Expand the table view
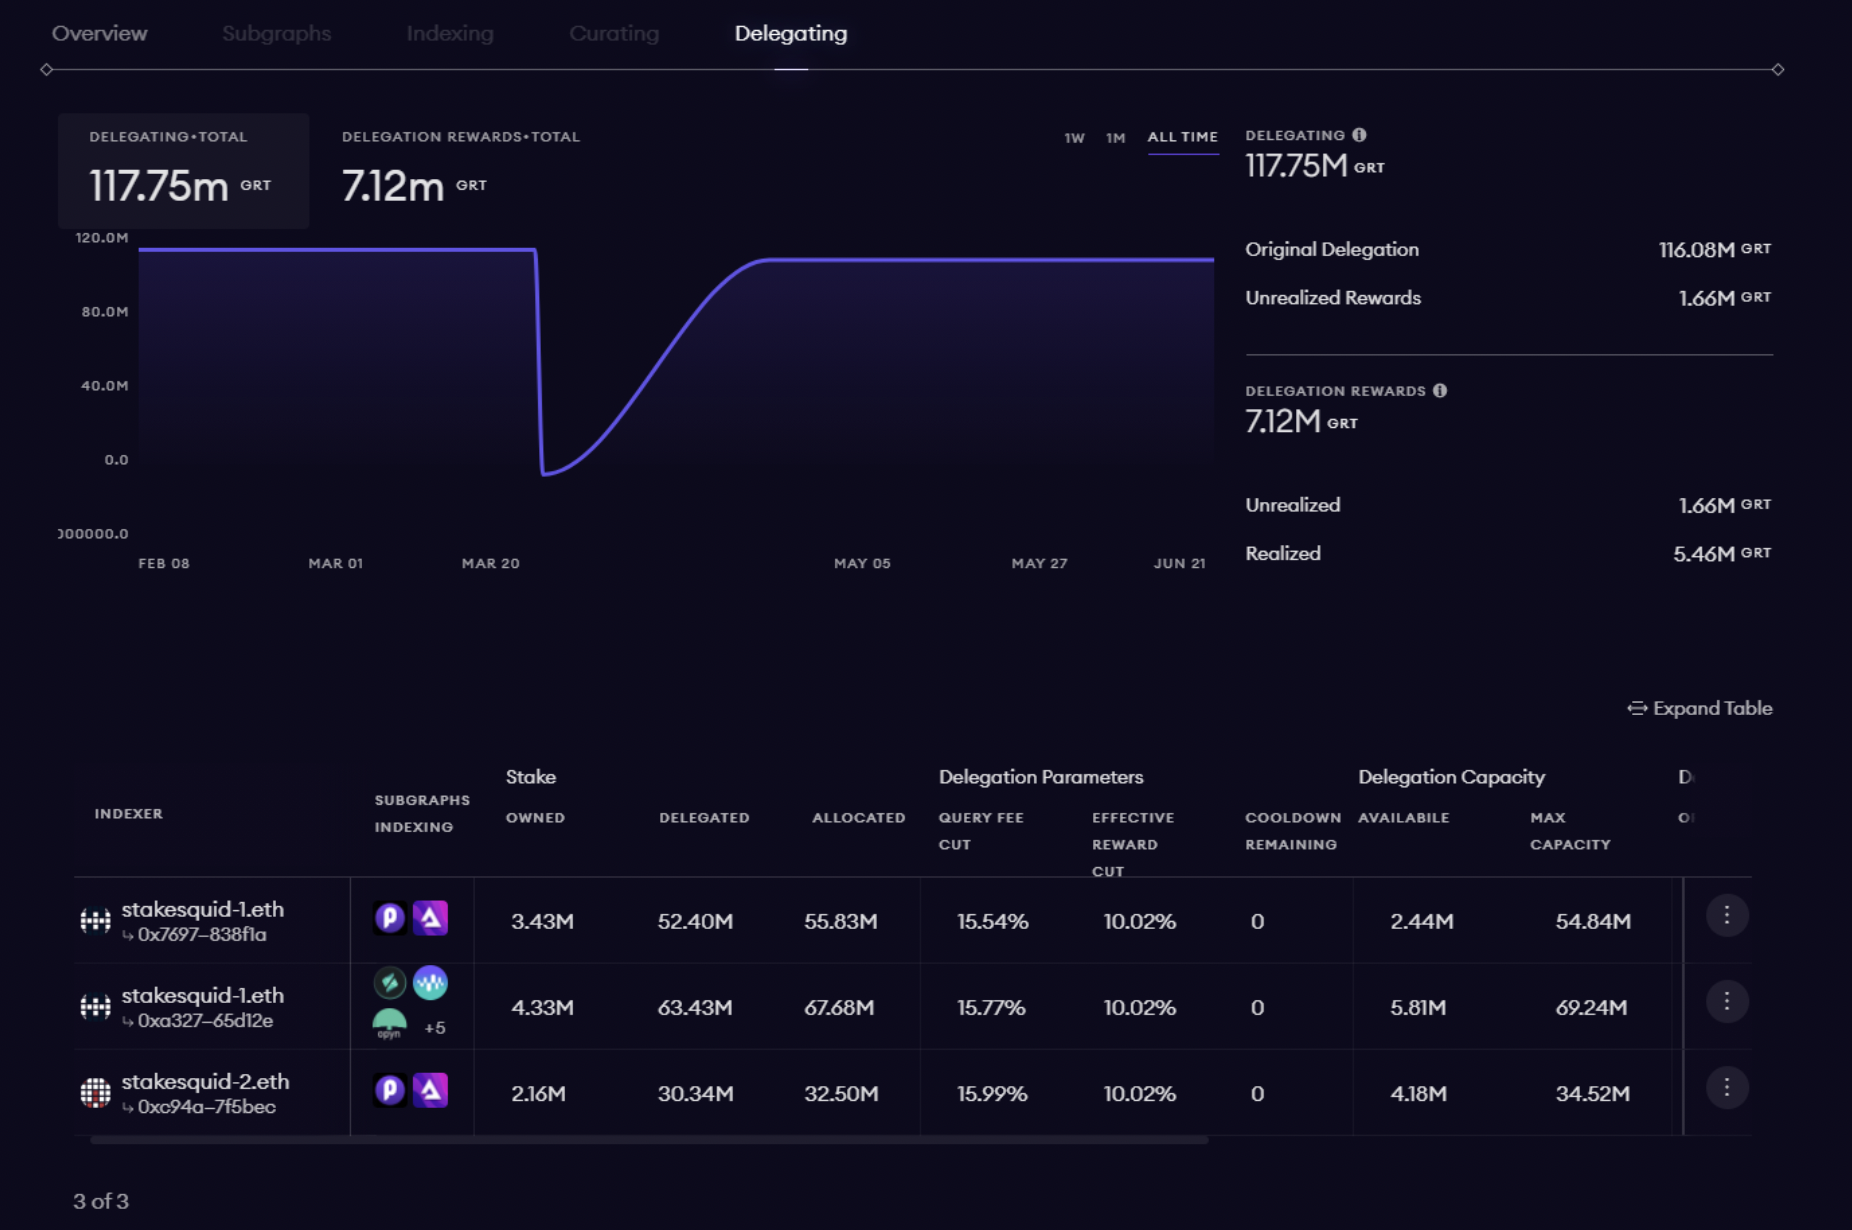This screenshot has width=1852, height=1230. point(1700,708)
